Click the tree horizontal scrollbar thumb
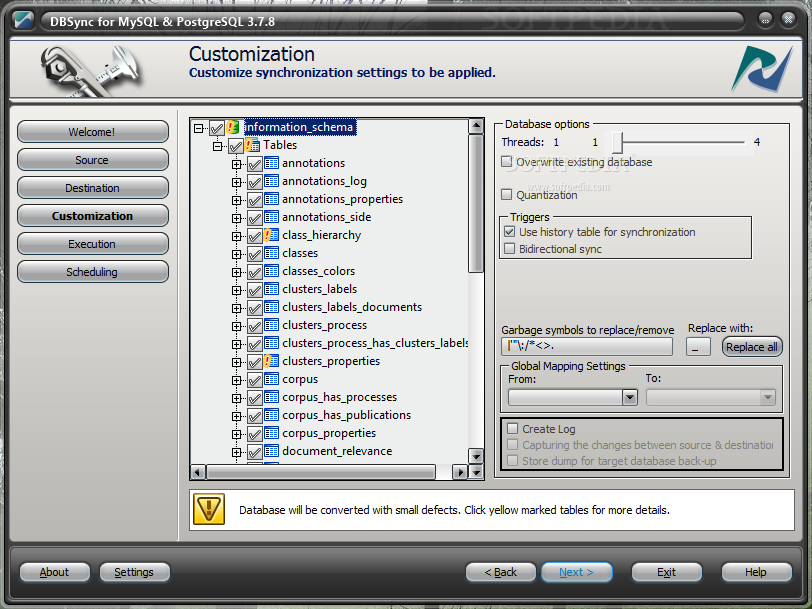The height and width of the screenshot is (609, 812). click(x=321, y=472)
